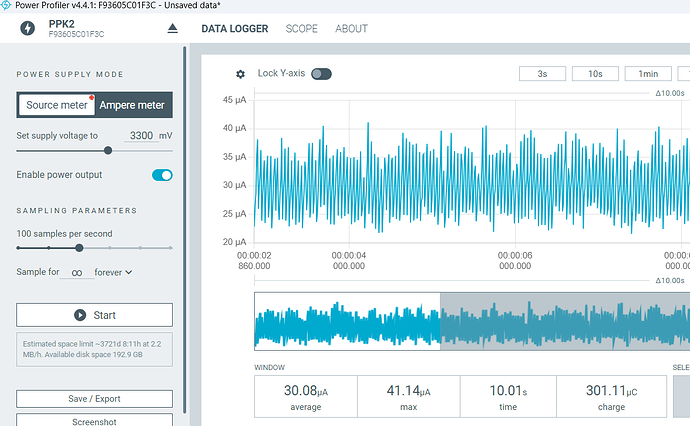The width and height of the screenshot is (690, 426).
Task: Open chart settings gear icon
Action: (x=240, y=74)
